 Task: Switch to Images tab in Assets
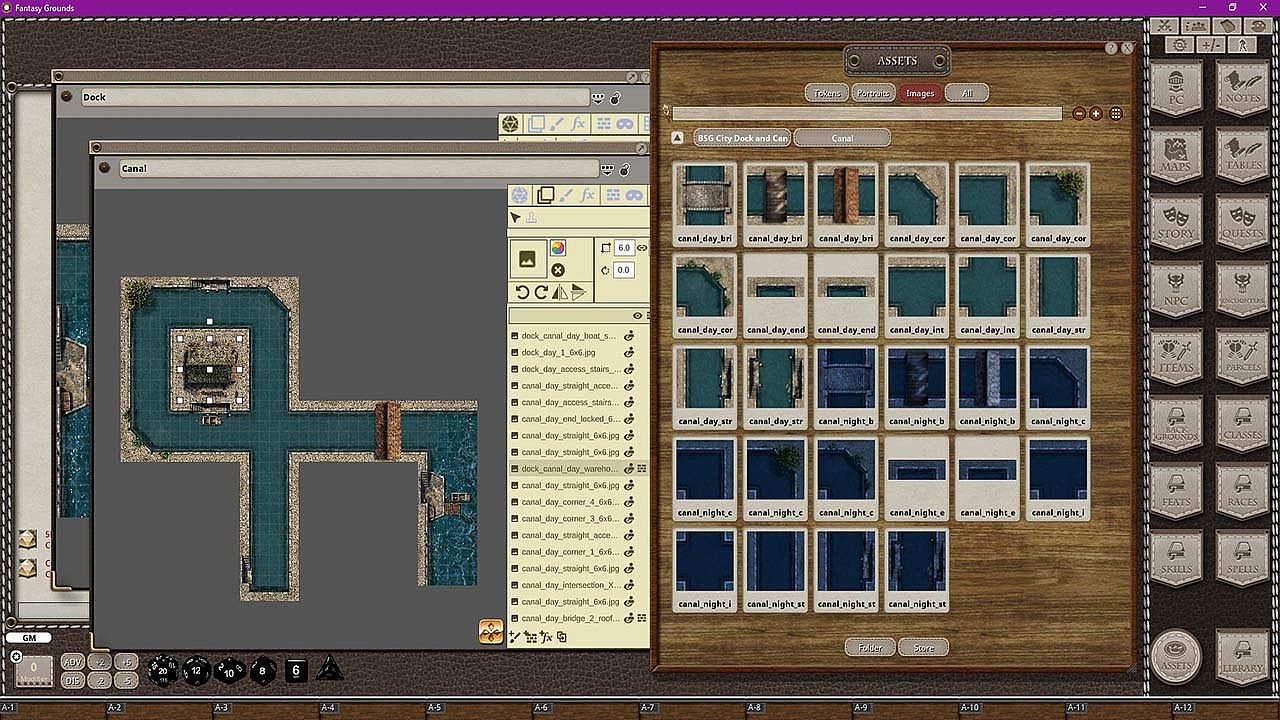(x=920, y=93)
